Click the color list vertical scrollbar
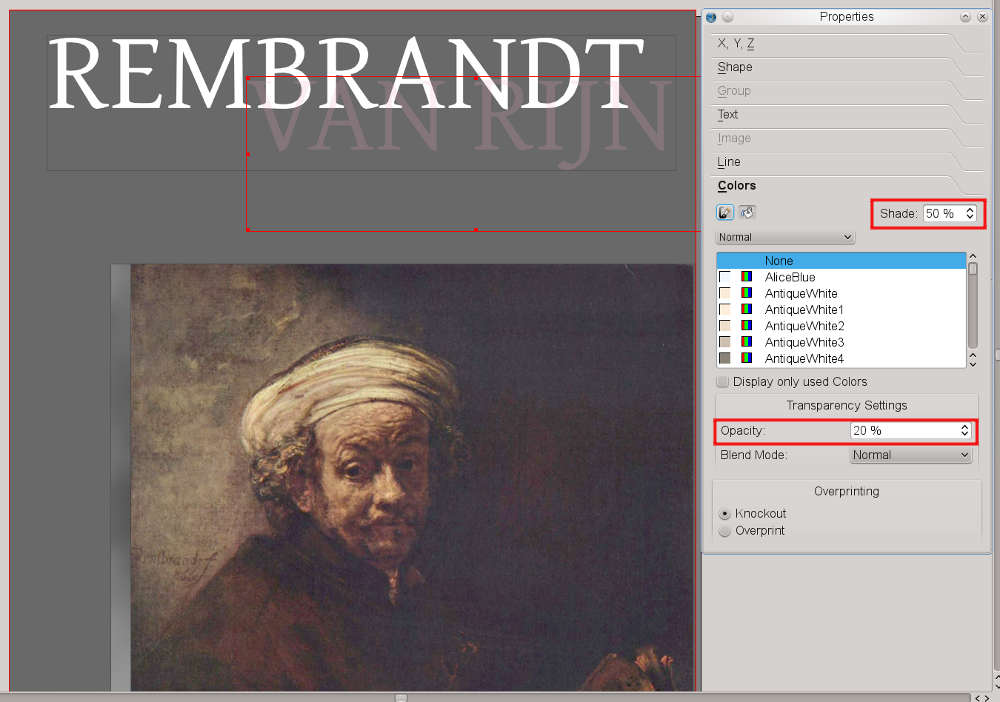Screen dimensions: 1000x702 click(x=973, y=310)
